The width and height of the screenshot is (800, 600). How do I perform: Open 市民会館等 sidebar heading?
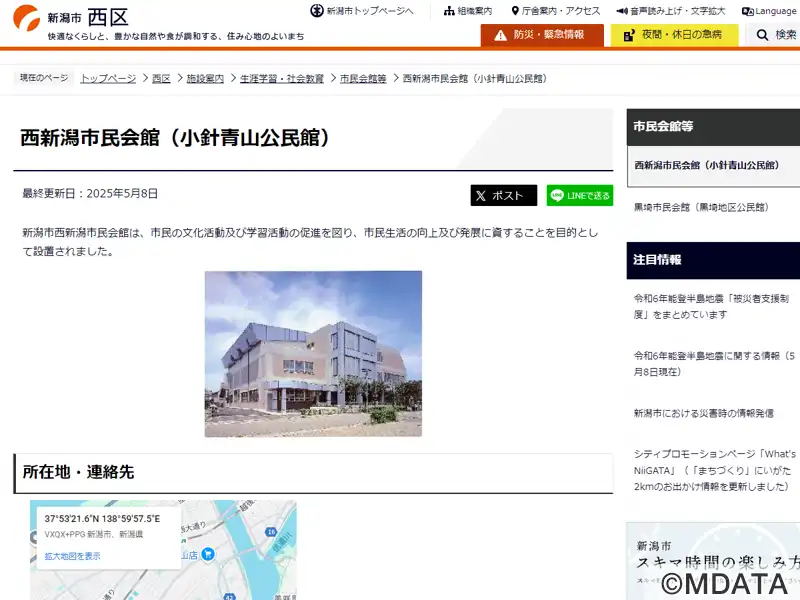pos(713,127)
